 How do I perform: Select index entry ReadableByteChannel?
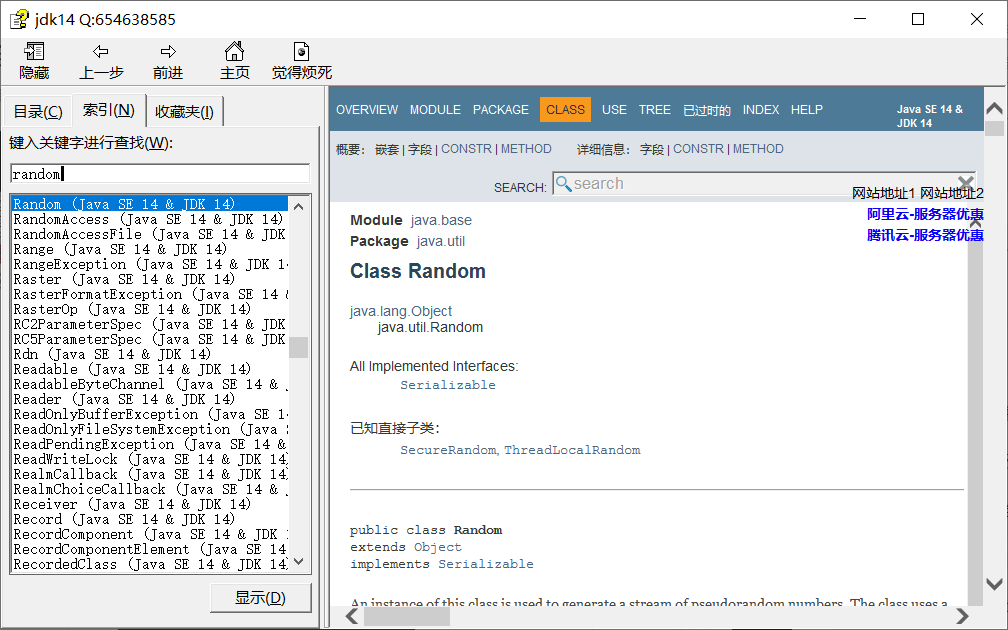tap(150, 384)
